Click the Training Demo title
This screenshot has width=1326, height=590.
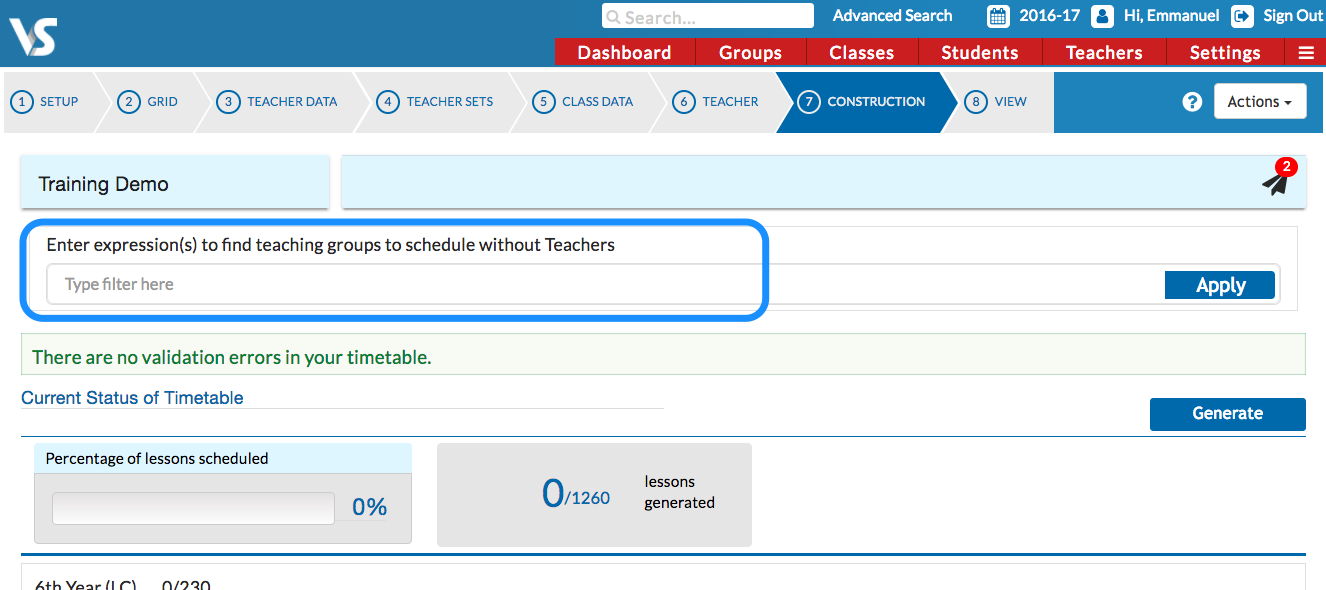104,184
